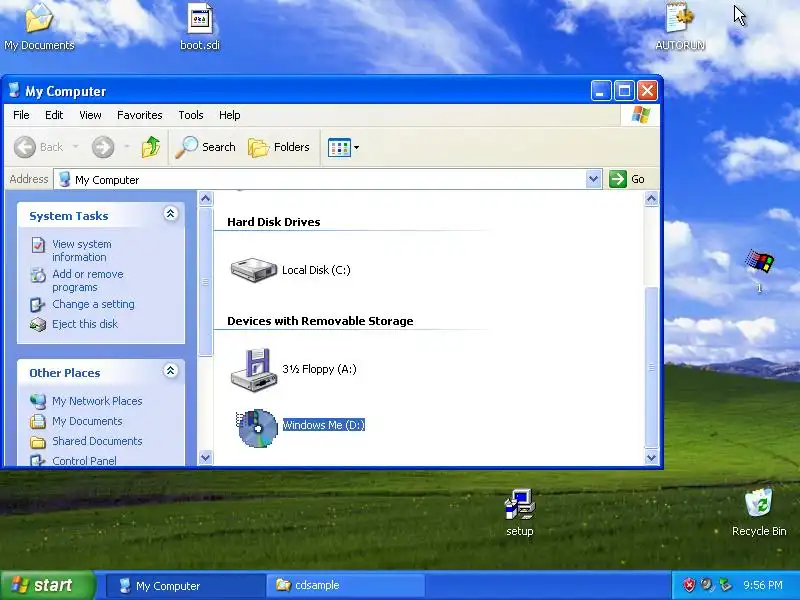Click the My Network Places icon

coord(38,402)
